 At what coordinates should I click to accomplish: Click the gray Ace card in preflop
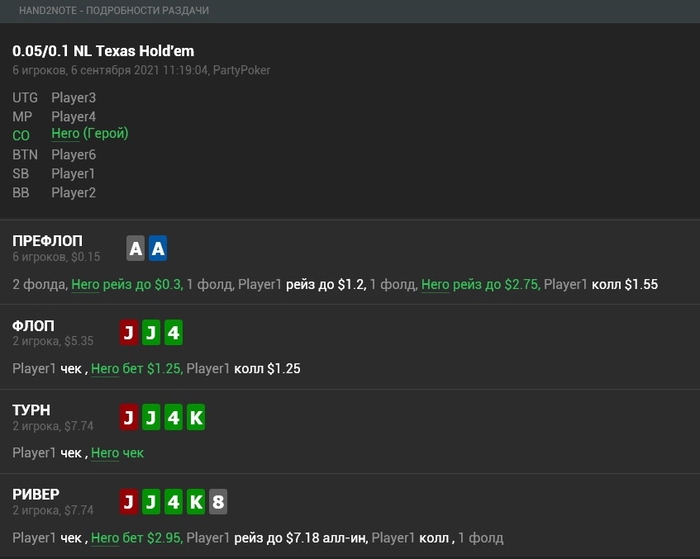pyautogui.click(x=136, y=249)
